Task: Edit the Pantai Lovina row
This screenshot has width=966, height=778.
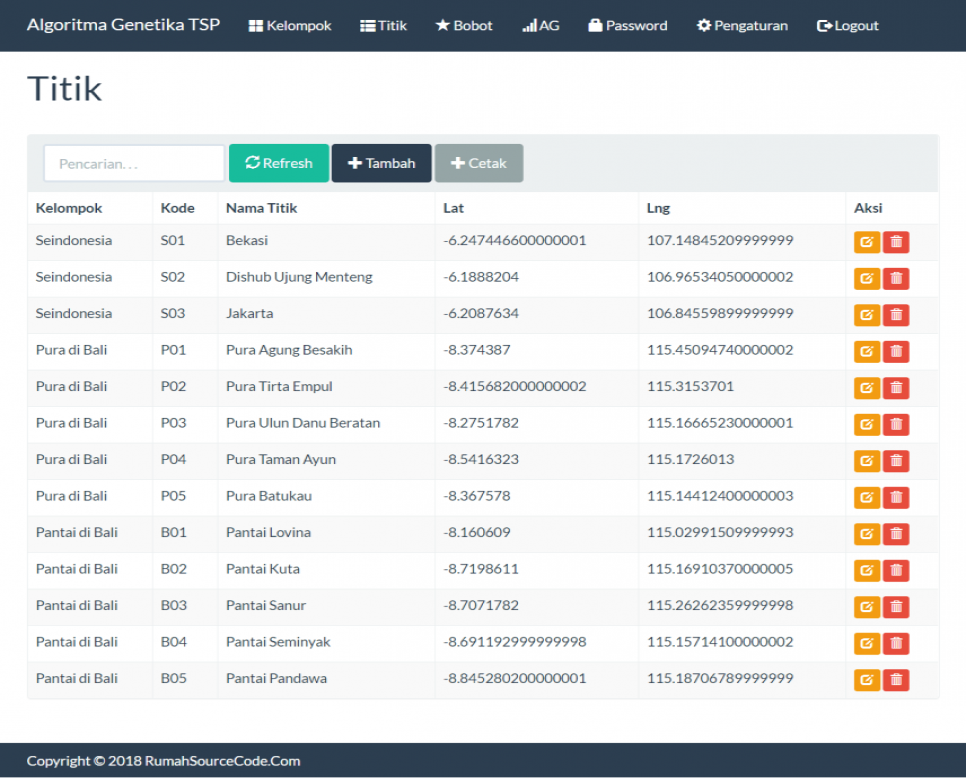Action: (866, 534)
